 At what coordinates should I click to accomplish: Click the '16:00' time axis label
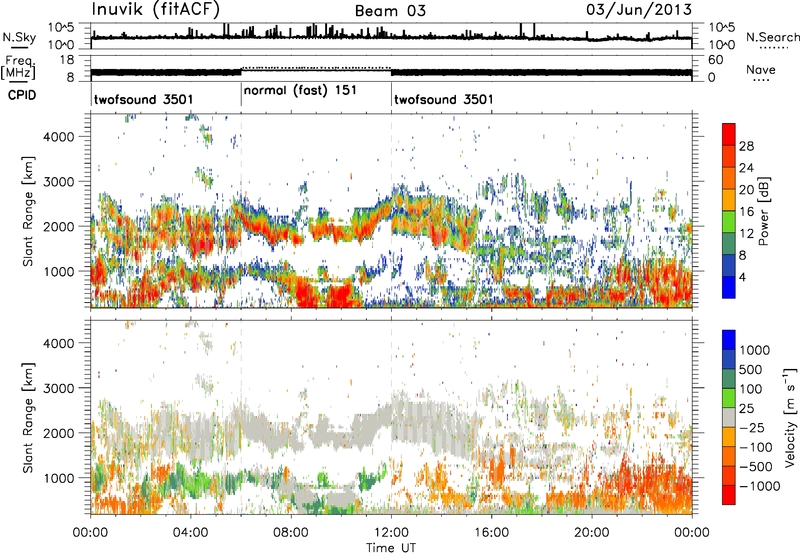coord(491,533)
